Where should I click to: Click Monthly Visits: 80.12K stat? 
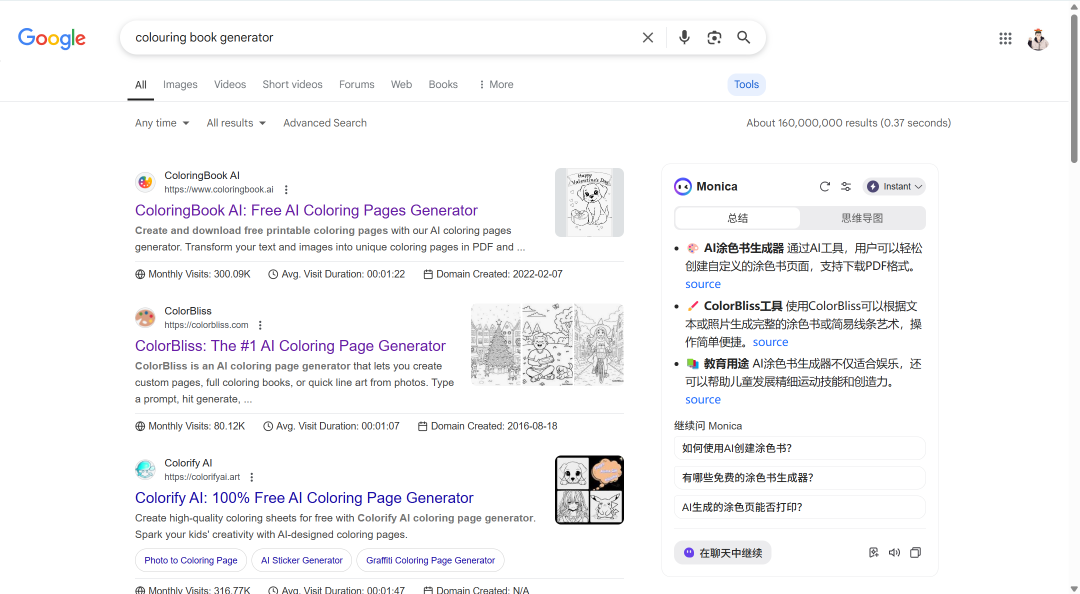tap(190, 427)
